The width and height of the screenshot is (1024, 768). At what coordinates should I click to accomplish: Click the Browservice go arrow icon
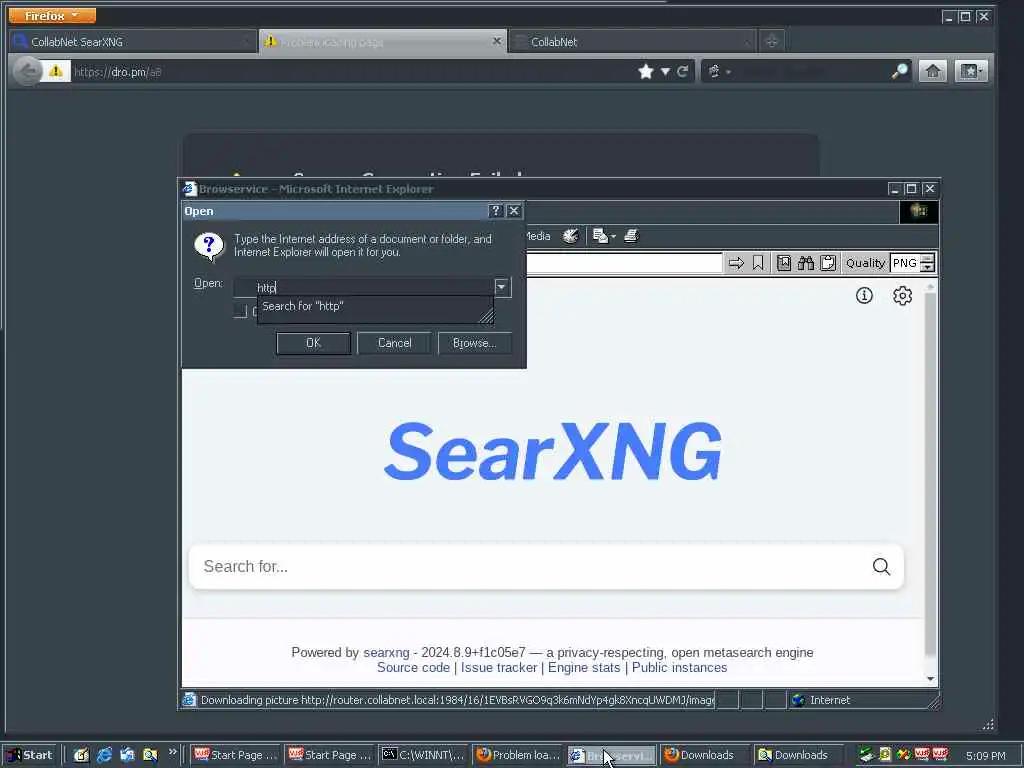[x=736, y=263]
